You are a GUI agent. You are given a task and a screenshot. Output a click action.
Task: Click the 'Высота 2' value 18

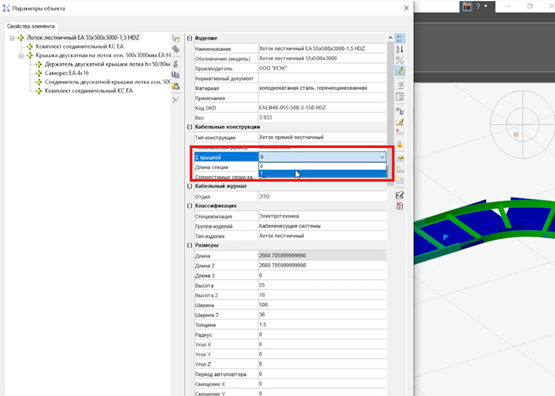(x=322, y=295)
